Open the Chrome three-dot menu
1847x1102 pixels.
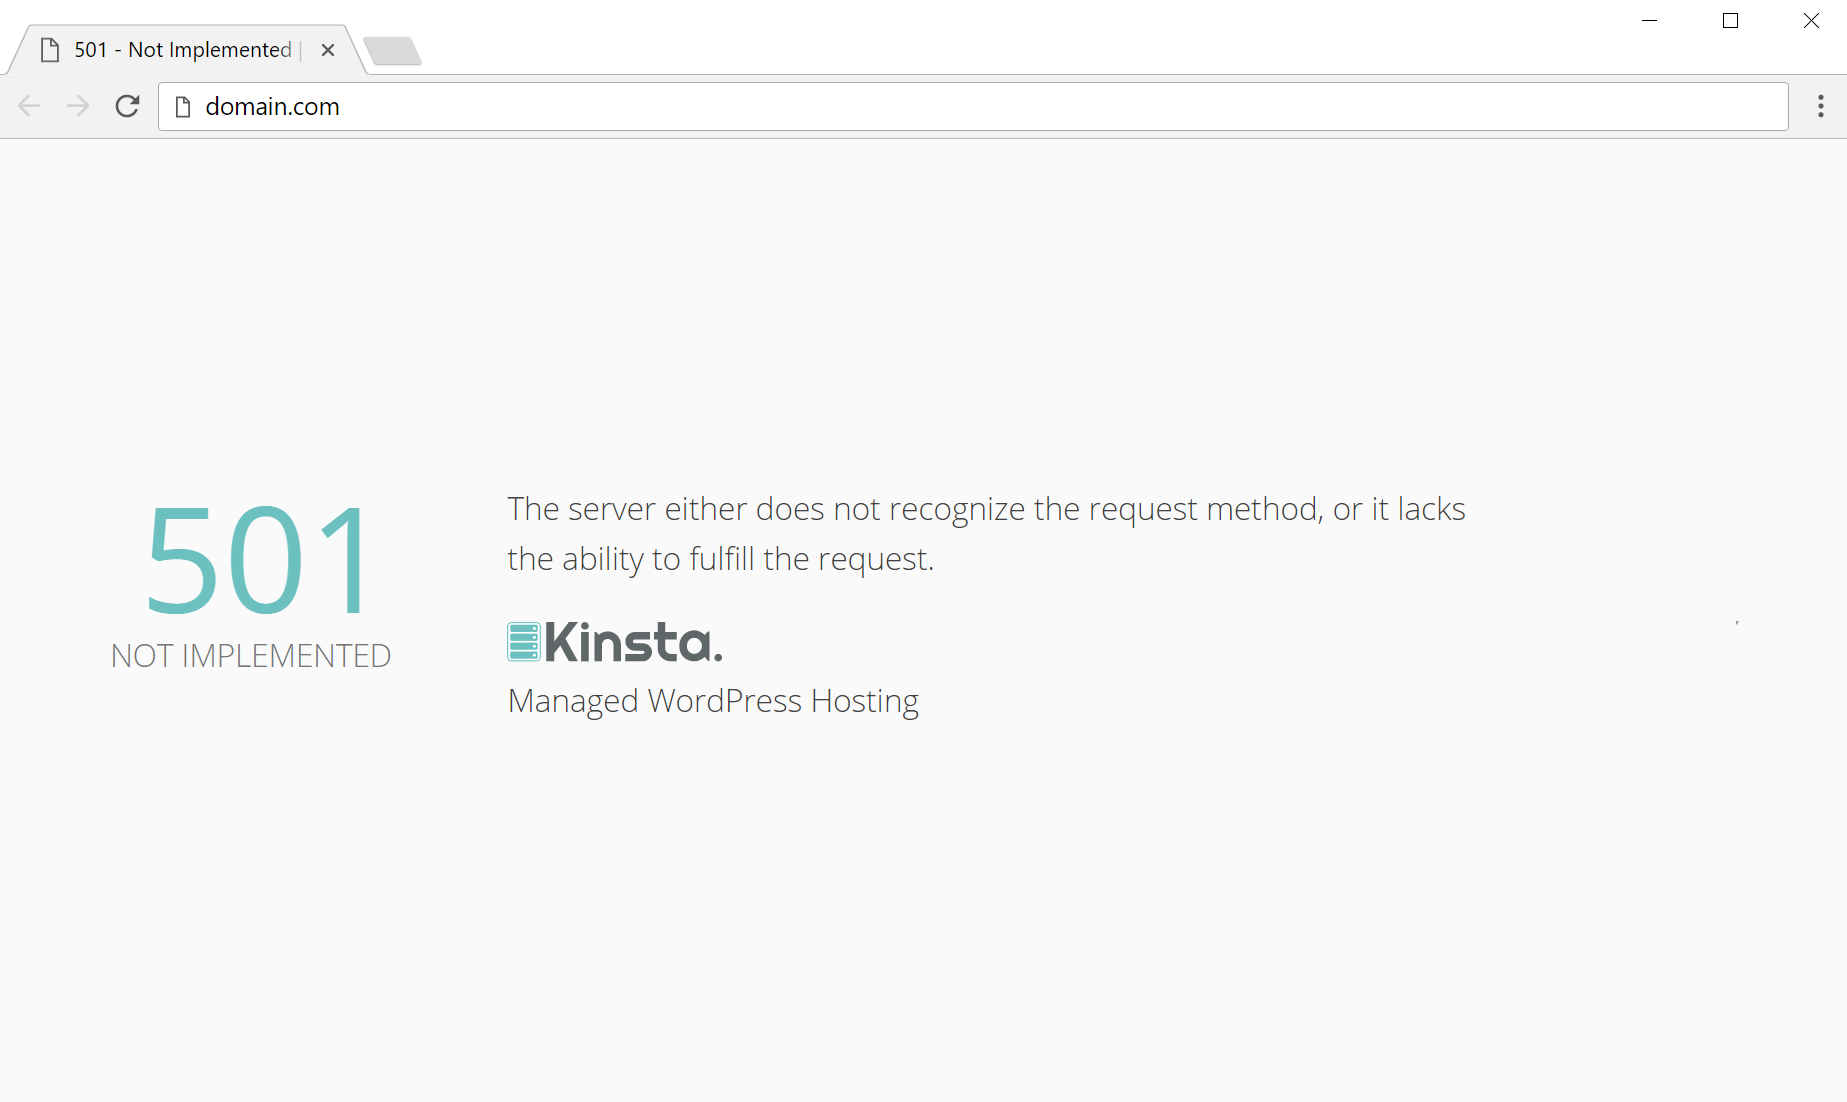[1820, 106]
